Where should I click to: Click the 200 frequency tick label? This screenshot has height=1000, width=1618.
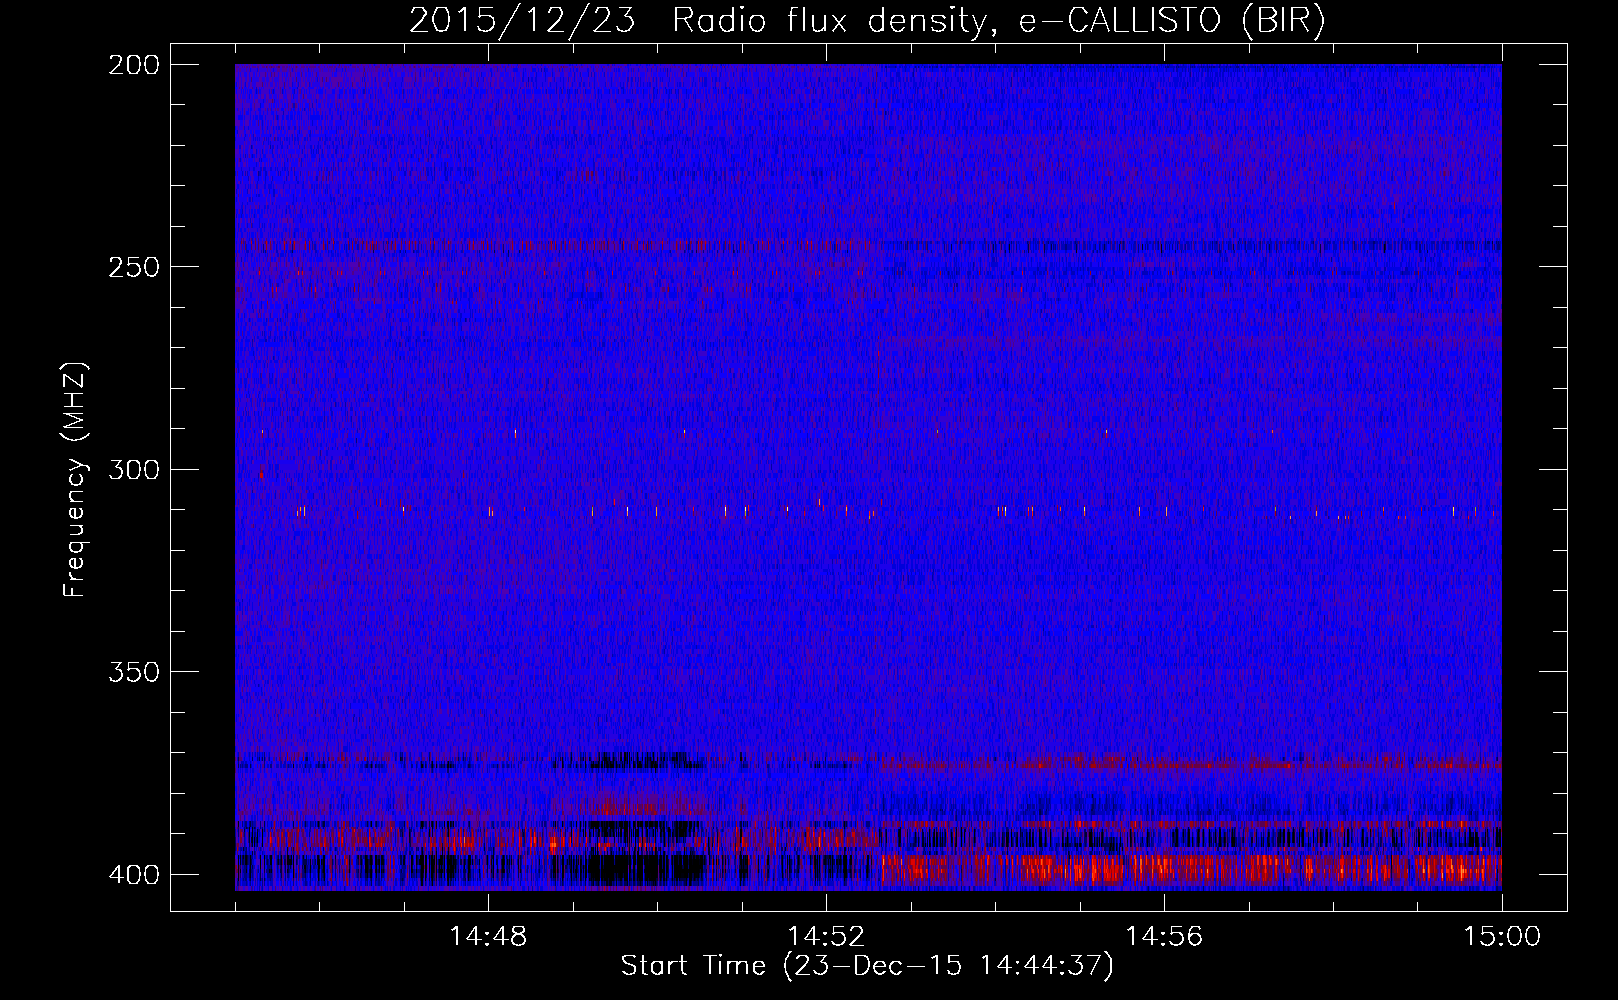pyautogui.click(x=133, y=65)
